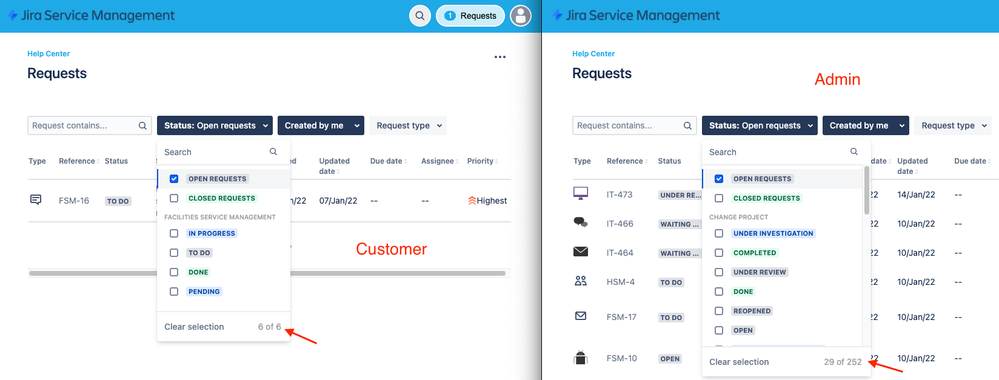Click the Customer 'Request contains...' search field

[89, 126]
